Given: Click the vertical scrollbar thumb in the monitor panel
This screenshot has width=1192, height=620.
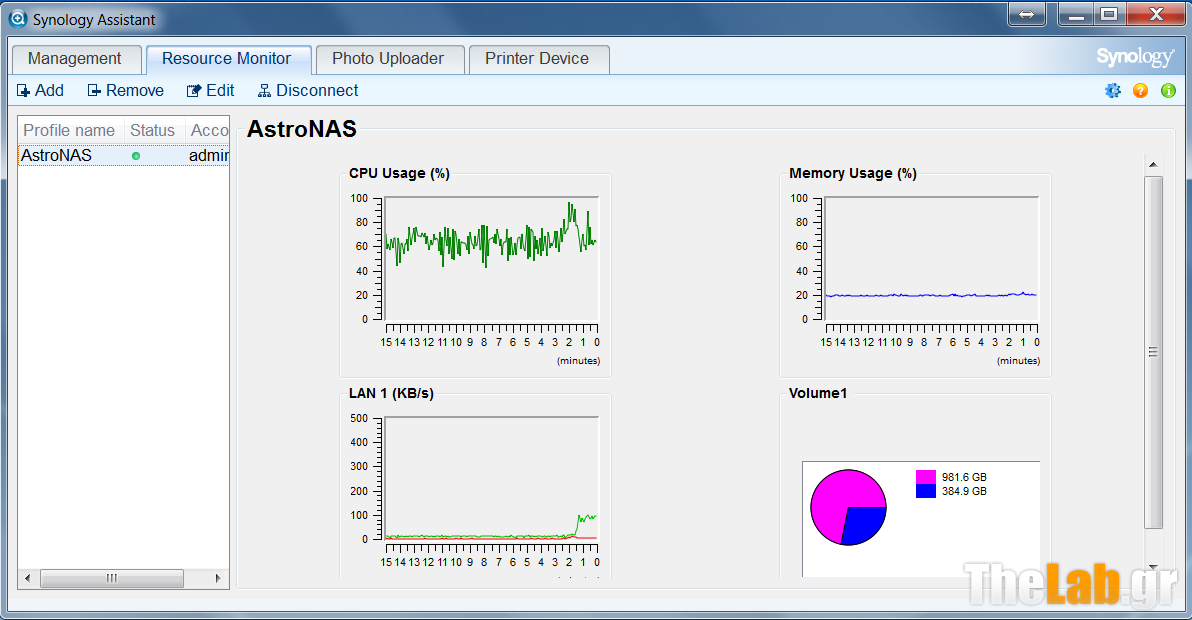Looking at the screenshot, I should click(1153, 353).
